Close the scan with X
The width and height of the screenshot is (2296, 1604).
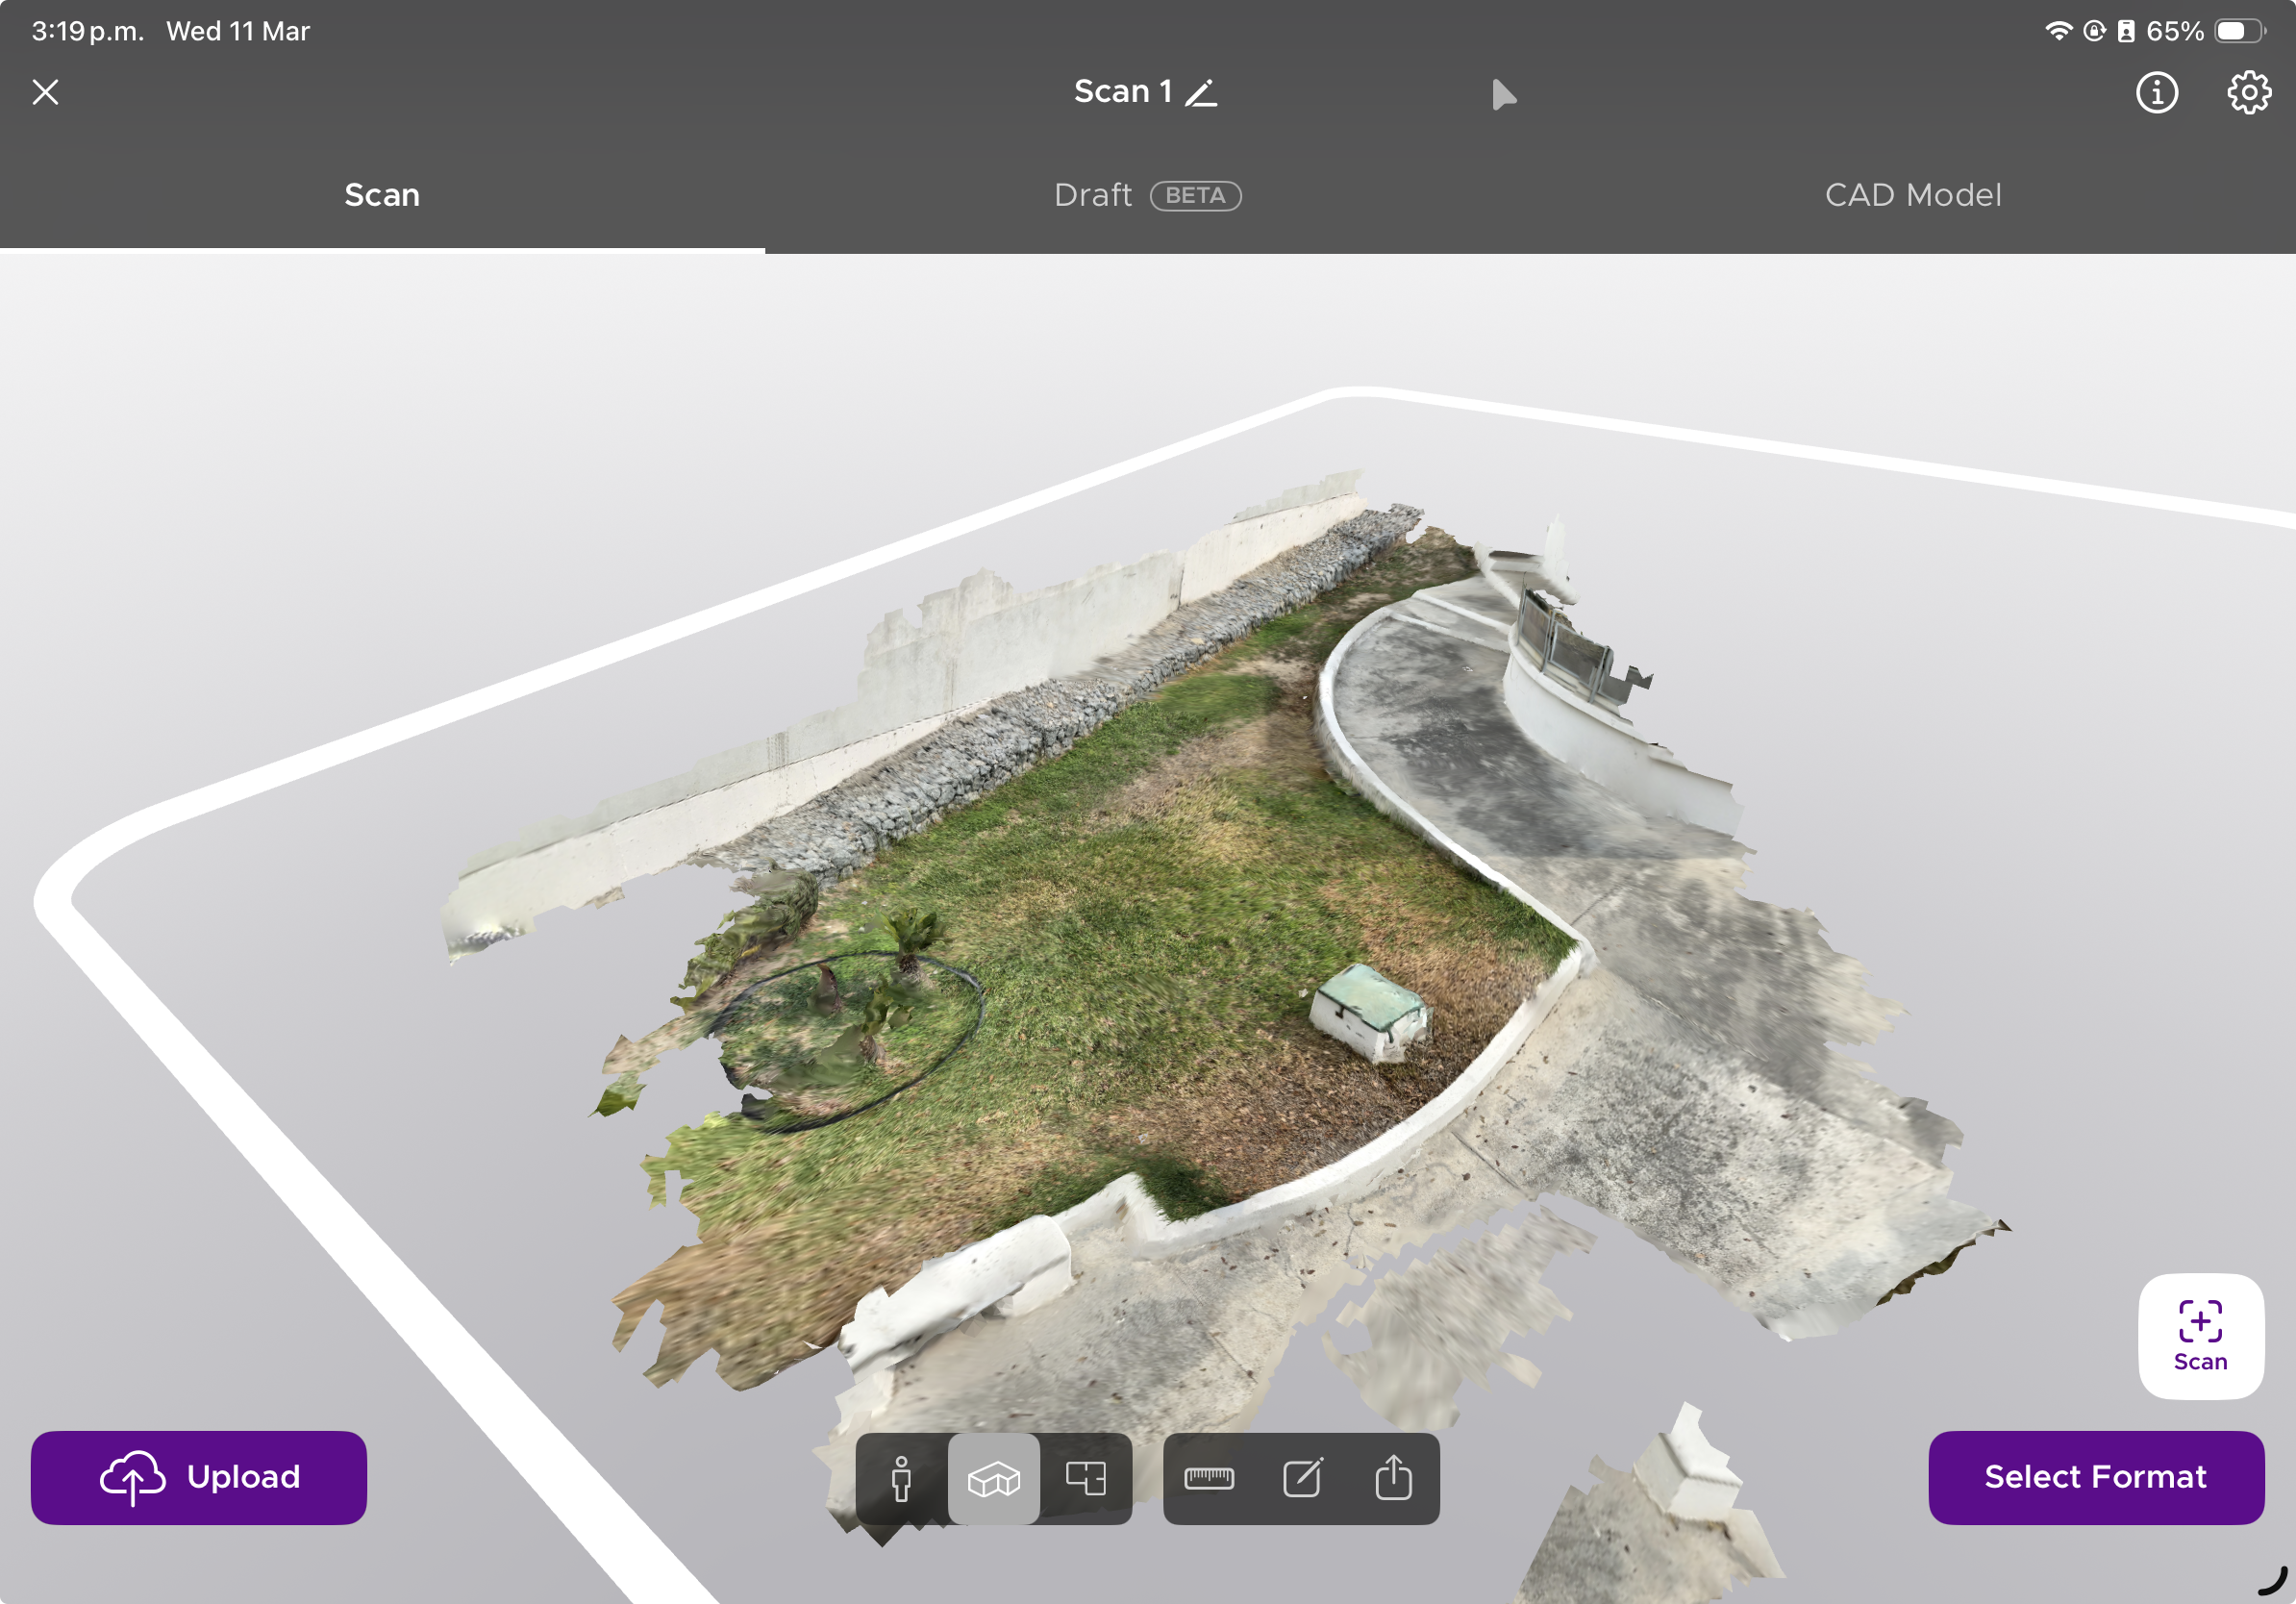tap(45, 92)
